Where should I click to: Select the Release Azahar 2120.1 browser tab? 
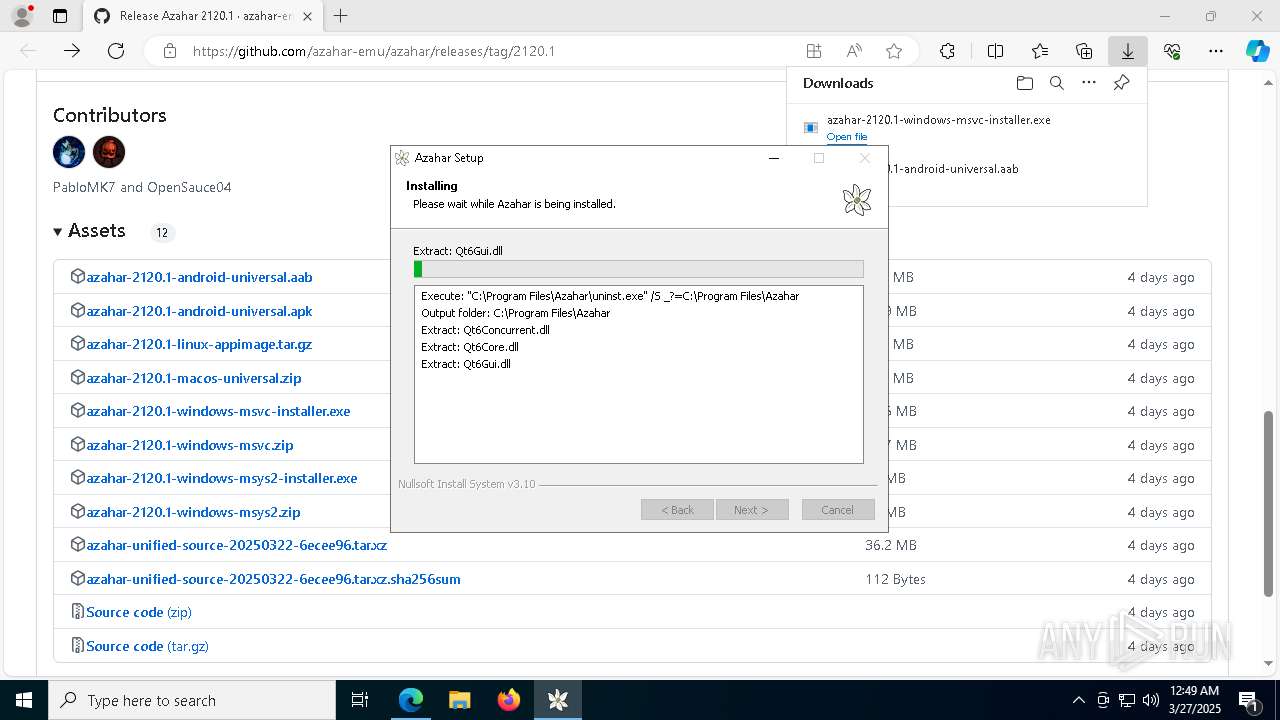205,16
